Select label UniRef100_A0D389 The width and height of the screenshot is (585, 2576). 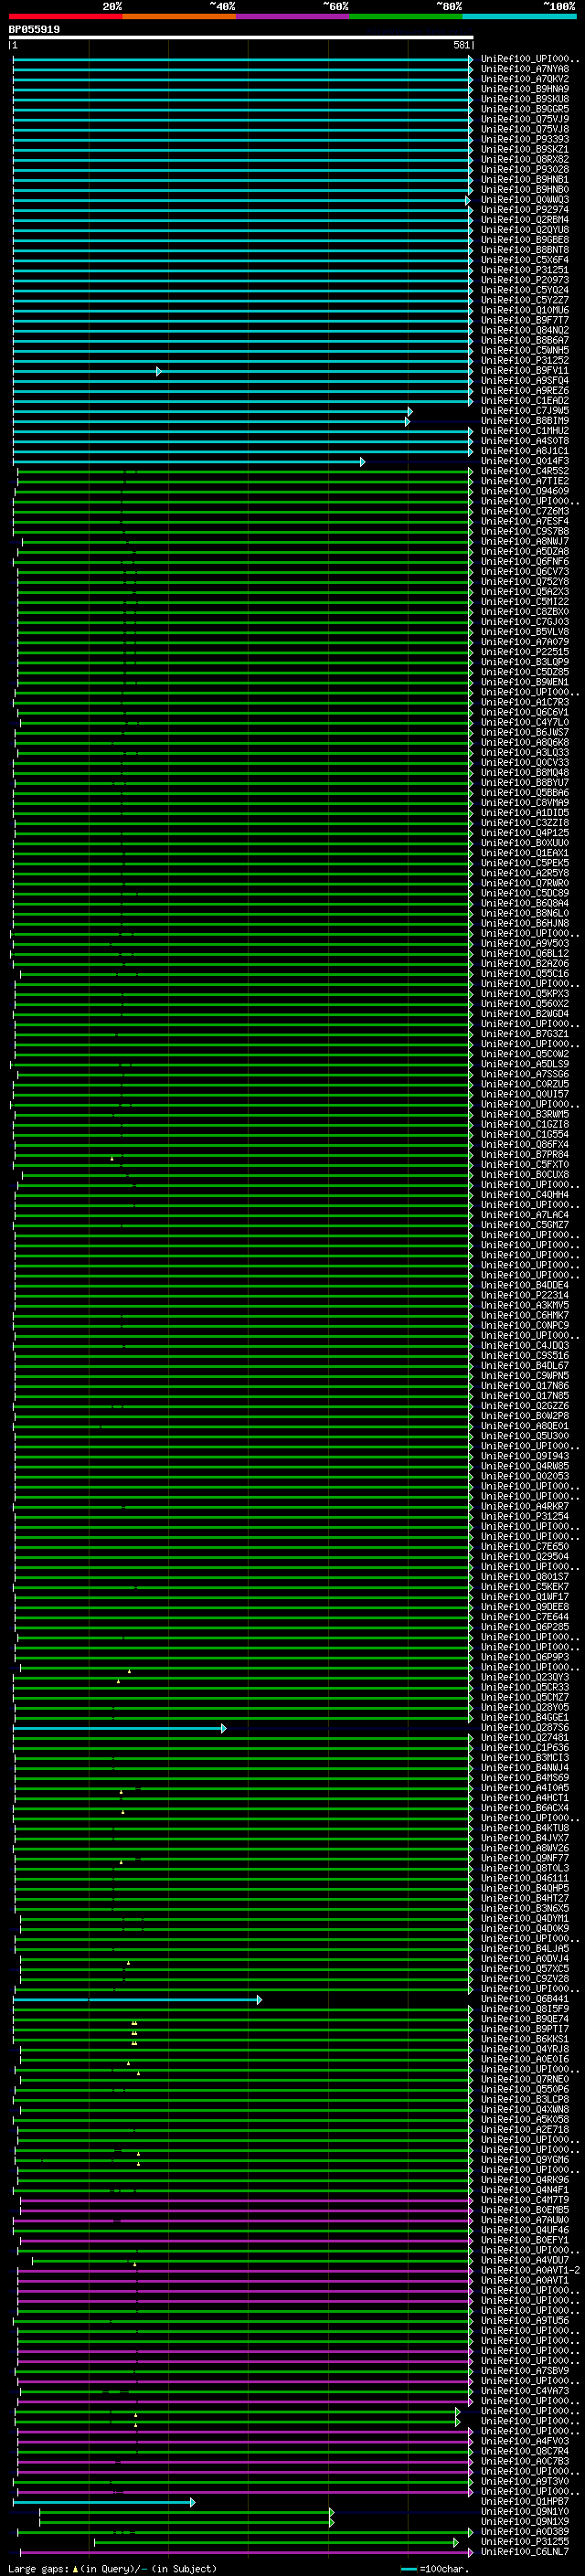coord(525,2531)
